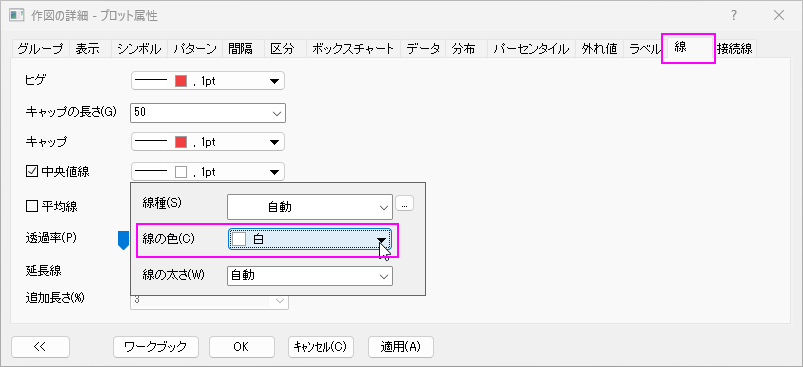Select the データ tab
The height and width of the screenshot is (367, 803).
[423, 49]
